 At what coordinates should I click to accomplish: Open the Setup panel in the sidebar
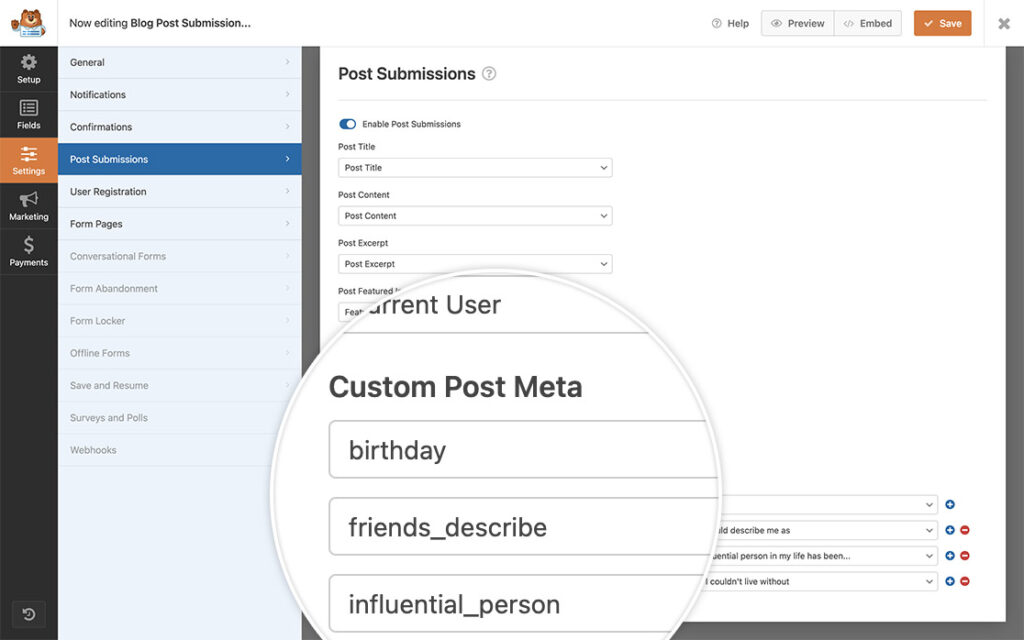[x=28, y=68]
